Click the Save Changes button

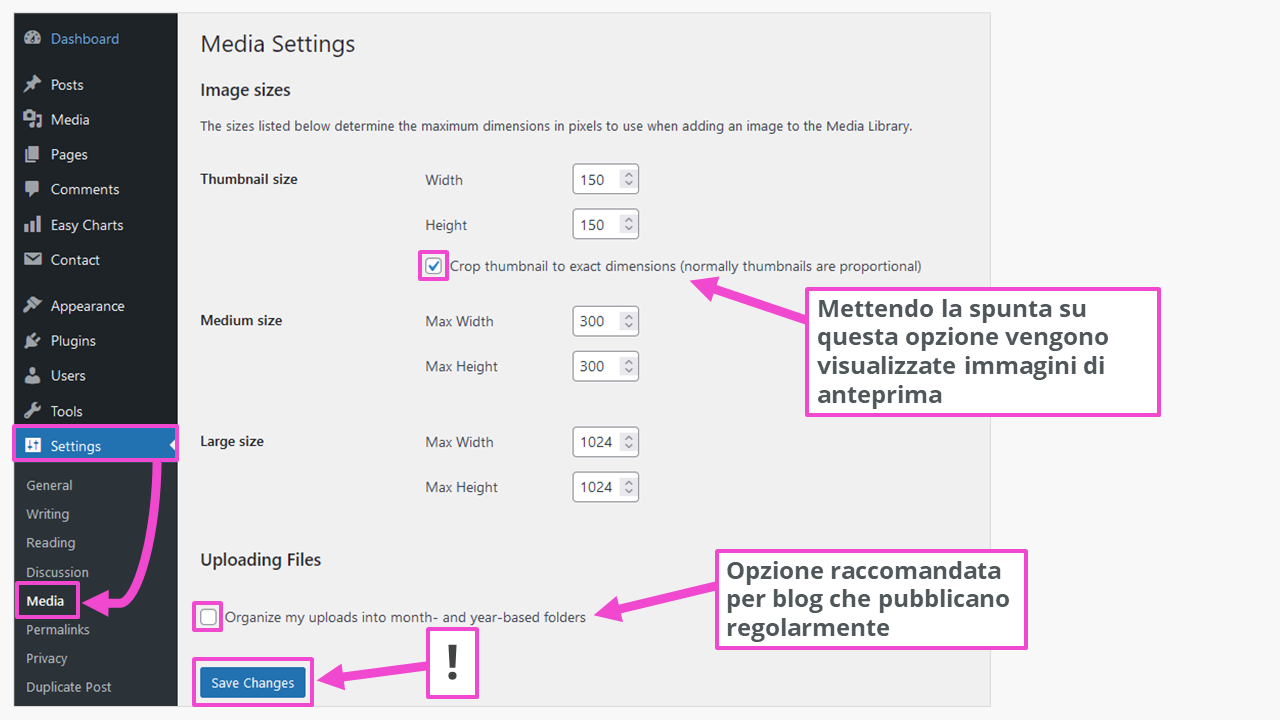pyautogui.click(x=253, y=683)
